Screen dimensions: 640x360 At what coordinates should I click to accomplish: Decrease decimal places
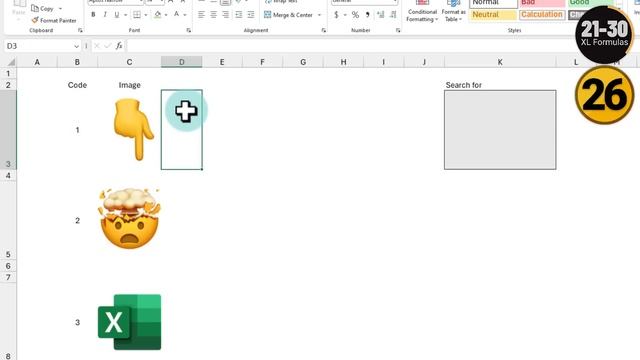pos(393,15)
